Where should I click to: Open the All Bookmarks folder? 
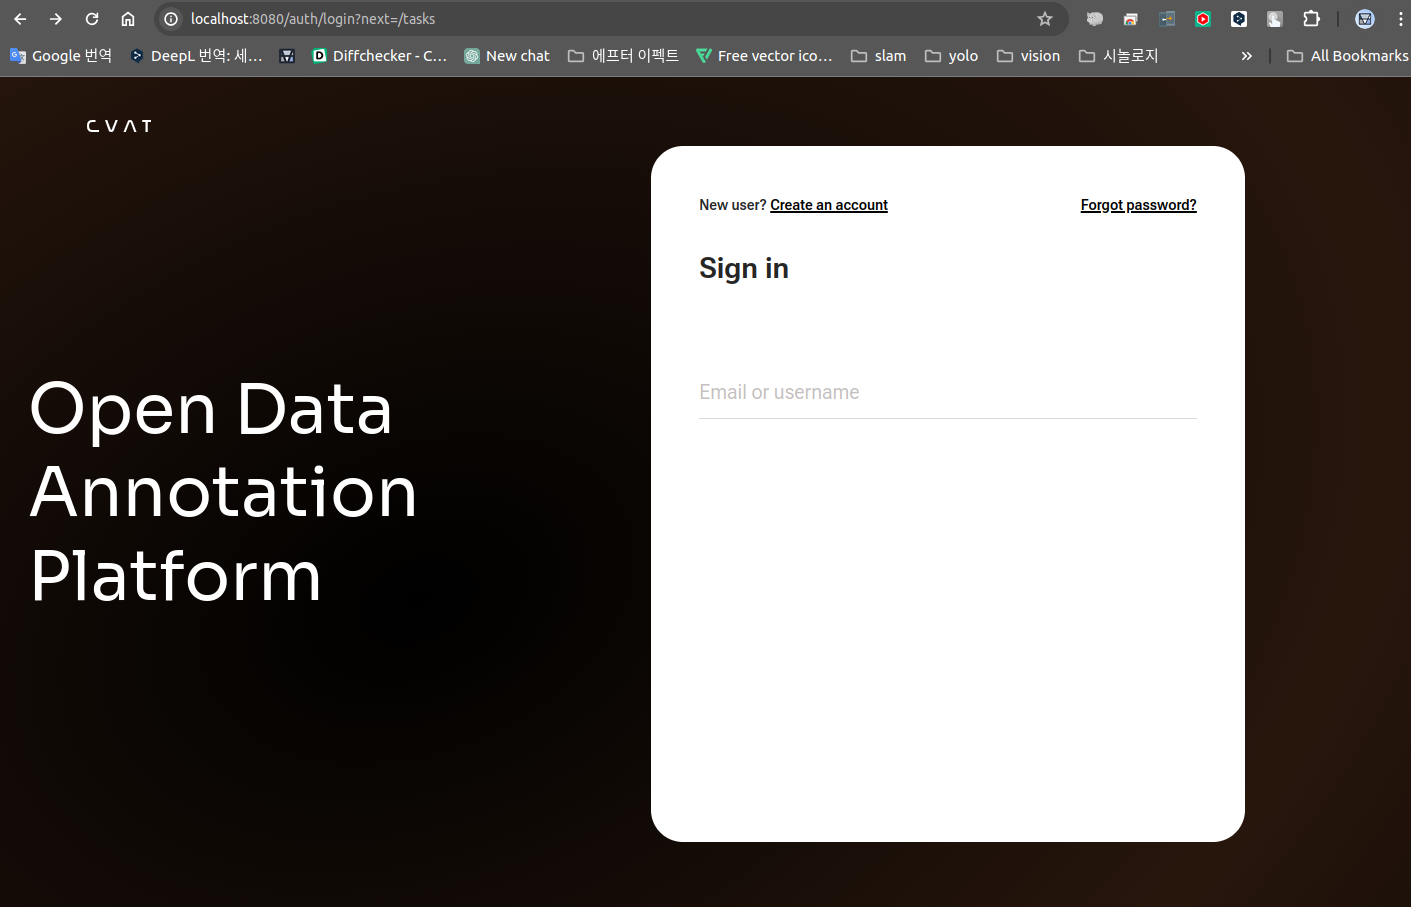point(1347,56)
